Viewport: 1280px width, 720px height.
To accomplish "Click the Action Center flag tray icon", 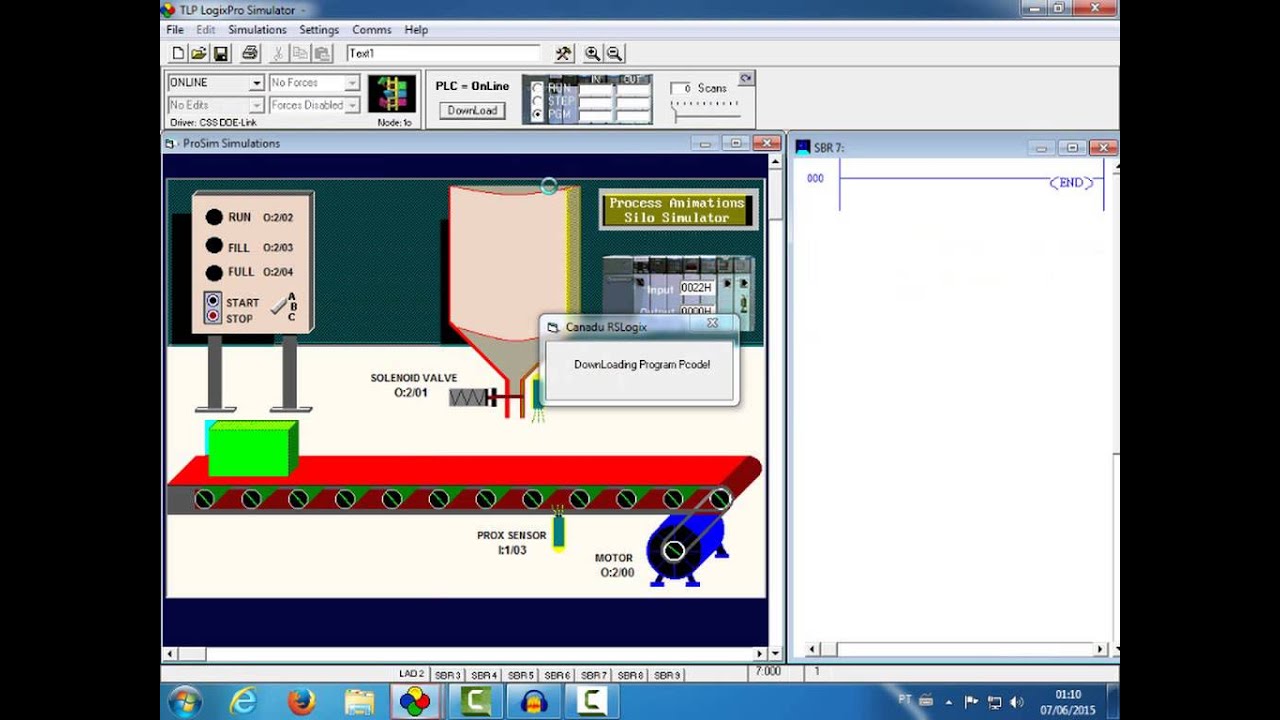I will [971, 702].
